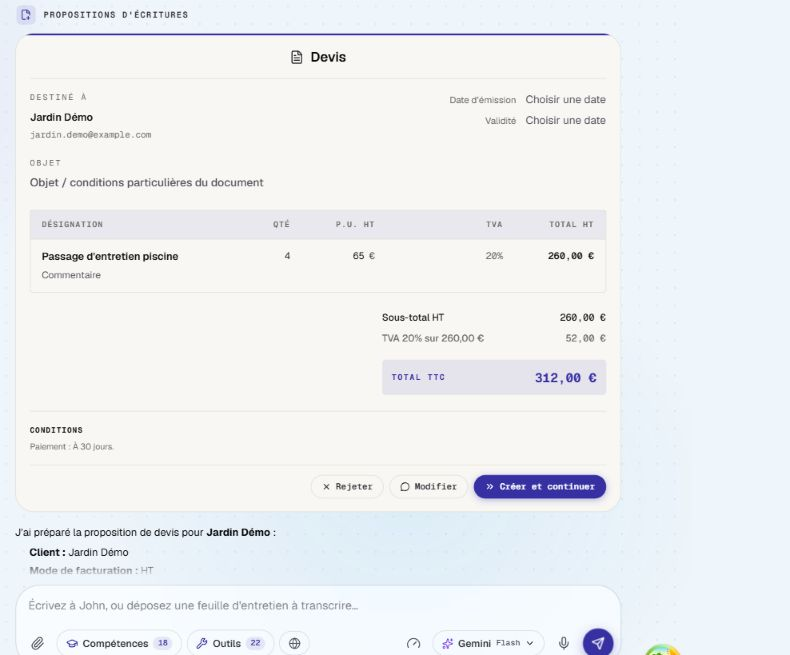
Task: Click the P.U. HT column header
Action: tap(355, 225)
